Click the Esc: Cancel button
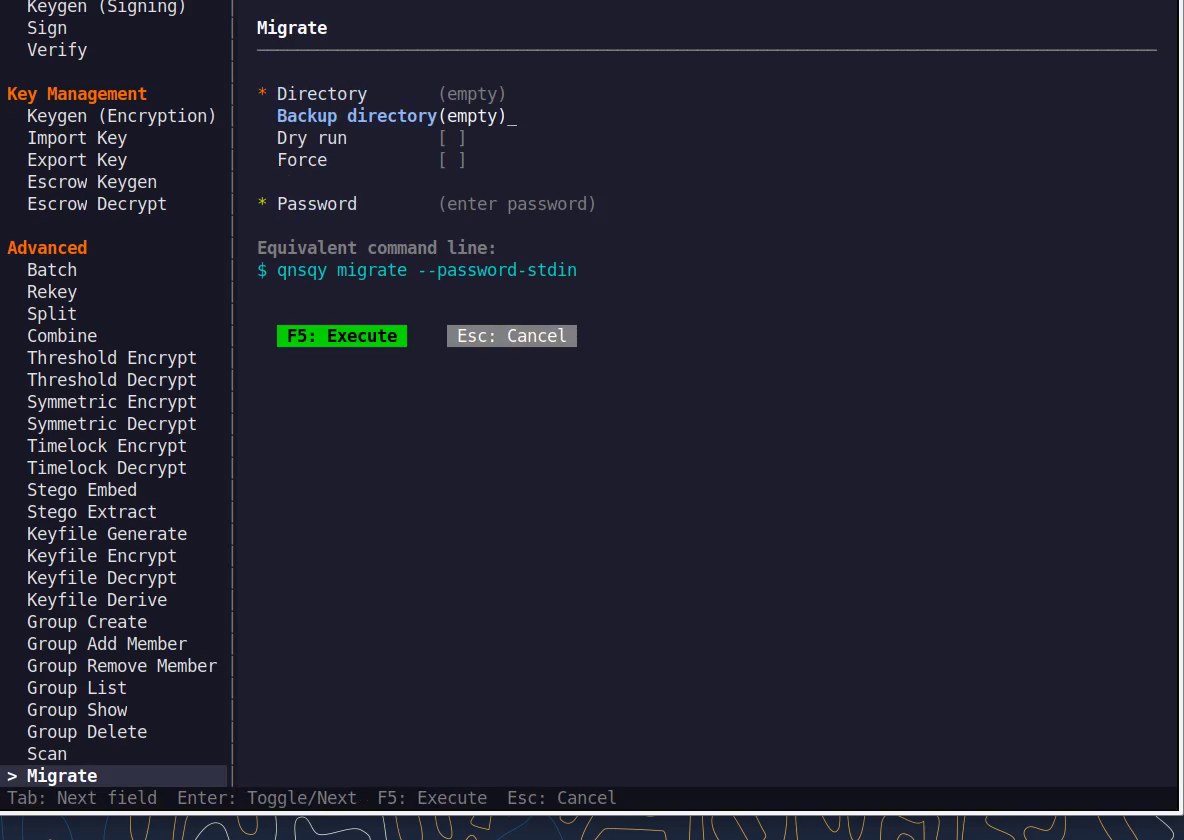This screenshot has height=840, width=1184. point(512,336)
